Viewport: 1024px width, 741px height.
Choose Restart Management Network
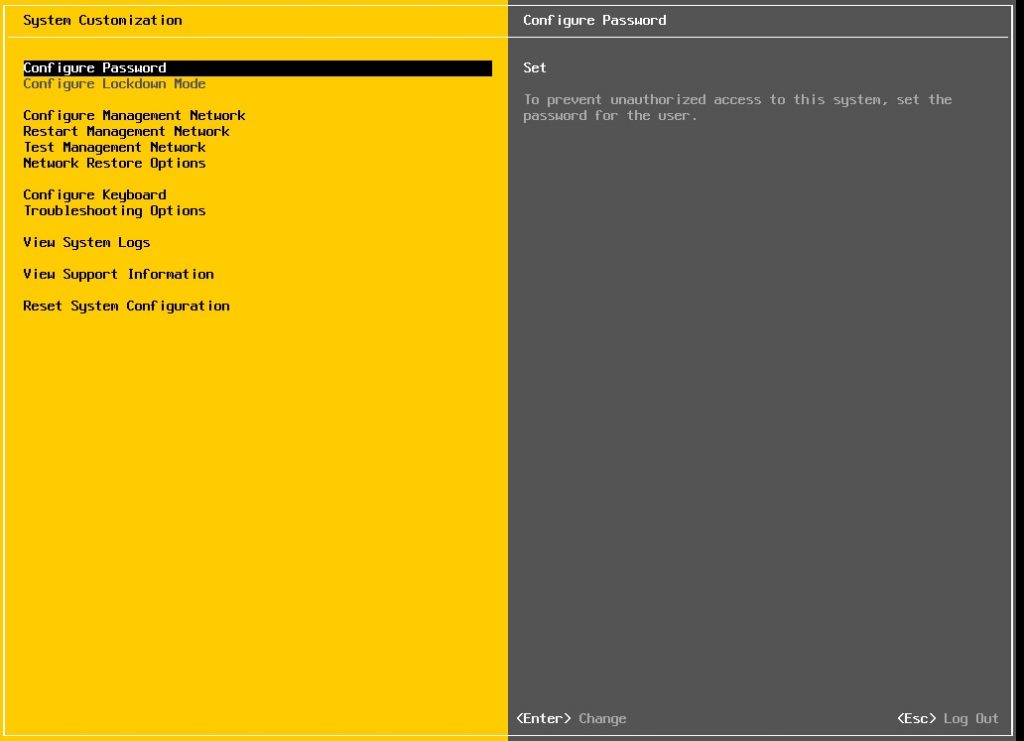(x=126, y=131)
